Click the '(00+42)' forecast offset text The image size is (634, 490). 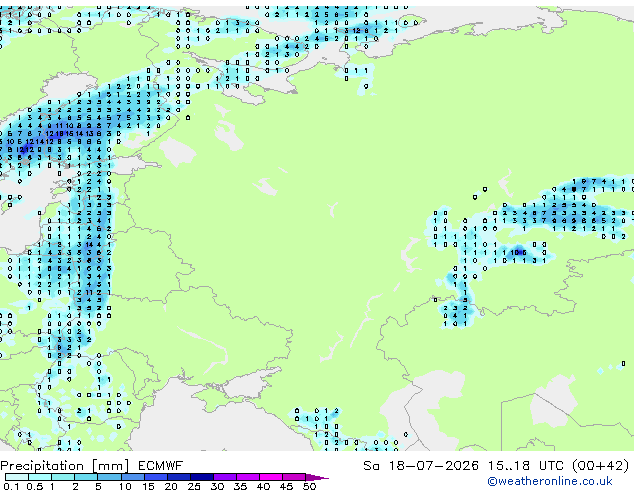pos(601,466)
